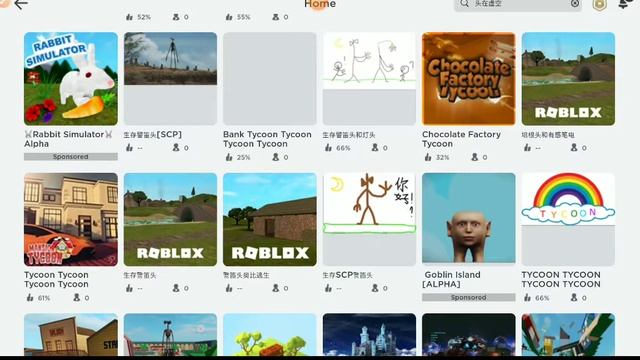Click player count icon under uppercase TYCOON TYCOON title
The image size is (640, 360).
click(574, 298)
